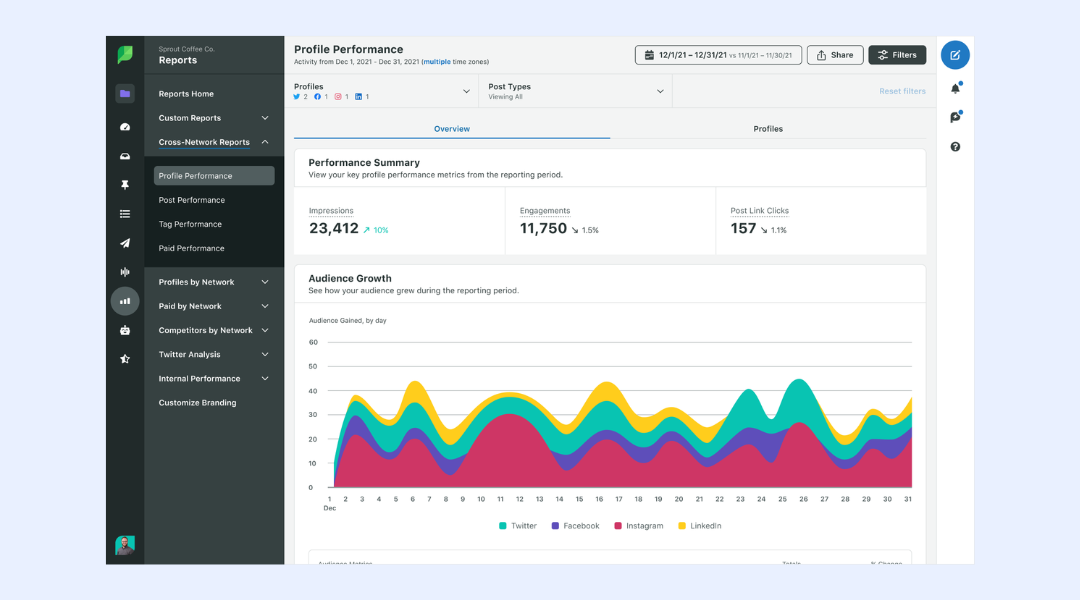1080x600 pixels.
Task: Click the LinkedIn profile icon under Profiles
Action: point(358,96)
